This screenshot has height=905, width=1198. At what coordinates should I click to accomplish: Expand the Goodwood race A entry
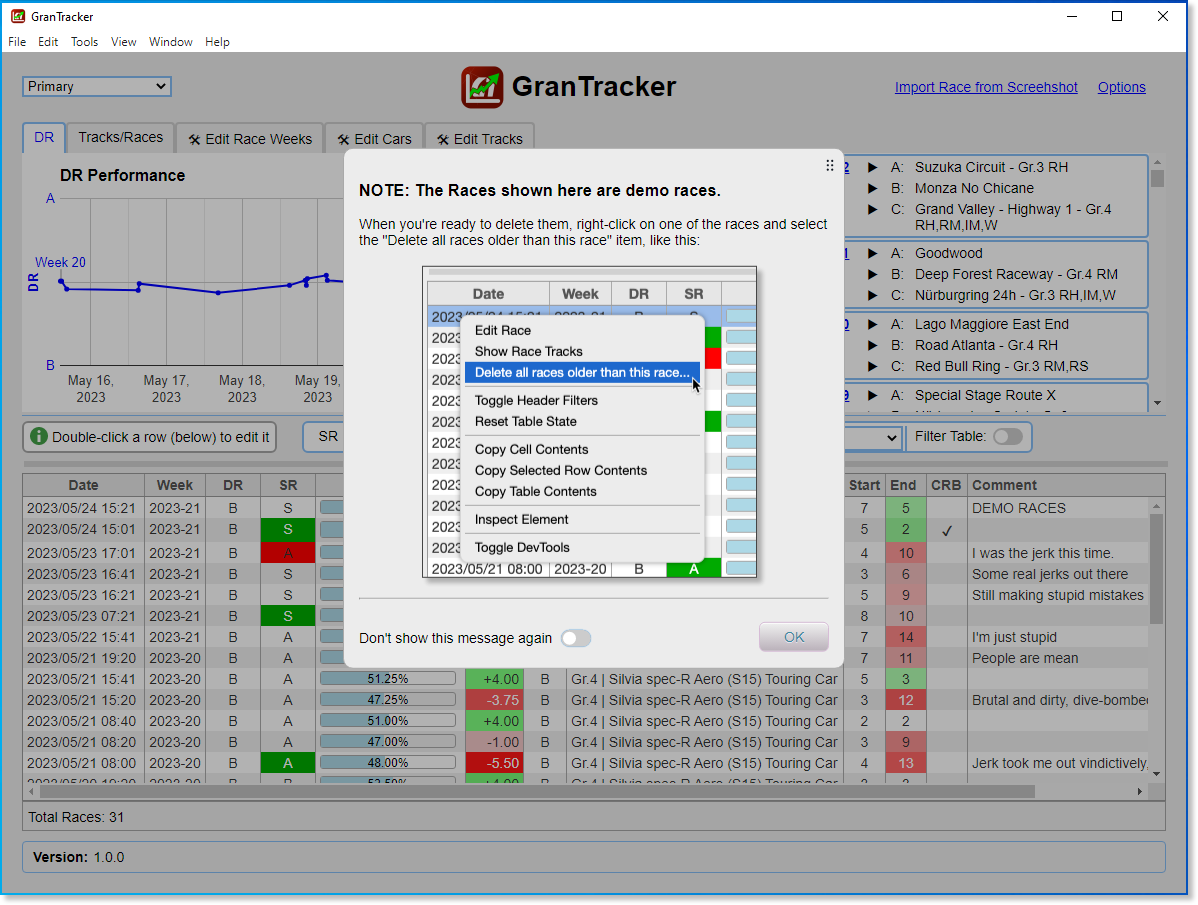(872, 254)
